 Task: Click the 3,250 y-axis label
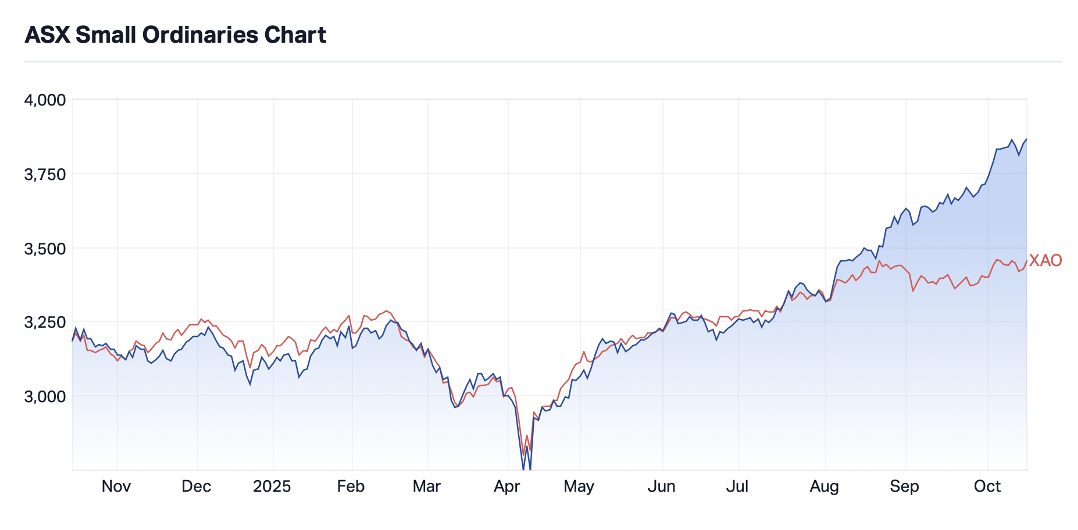pyautogui.click(x=44, y=322)
